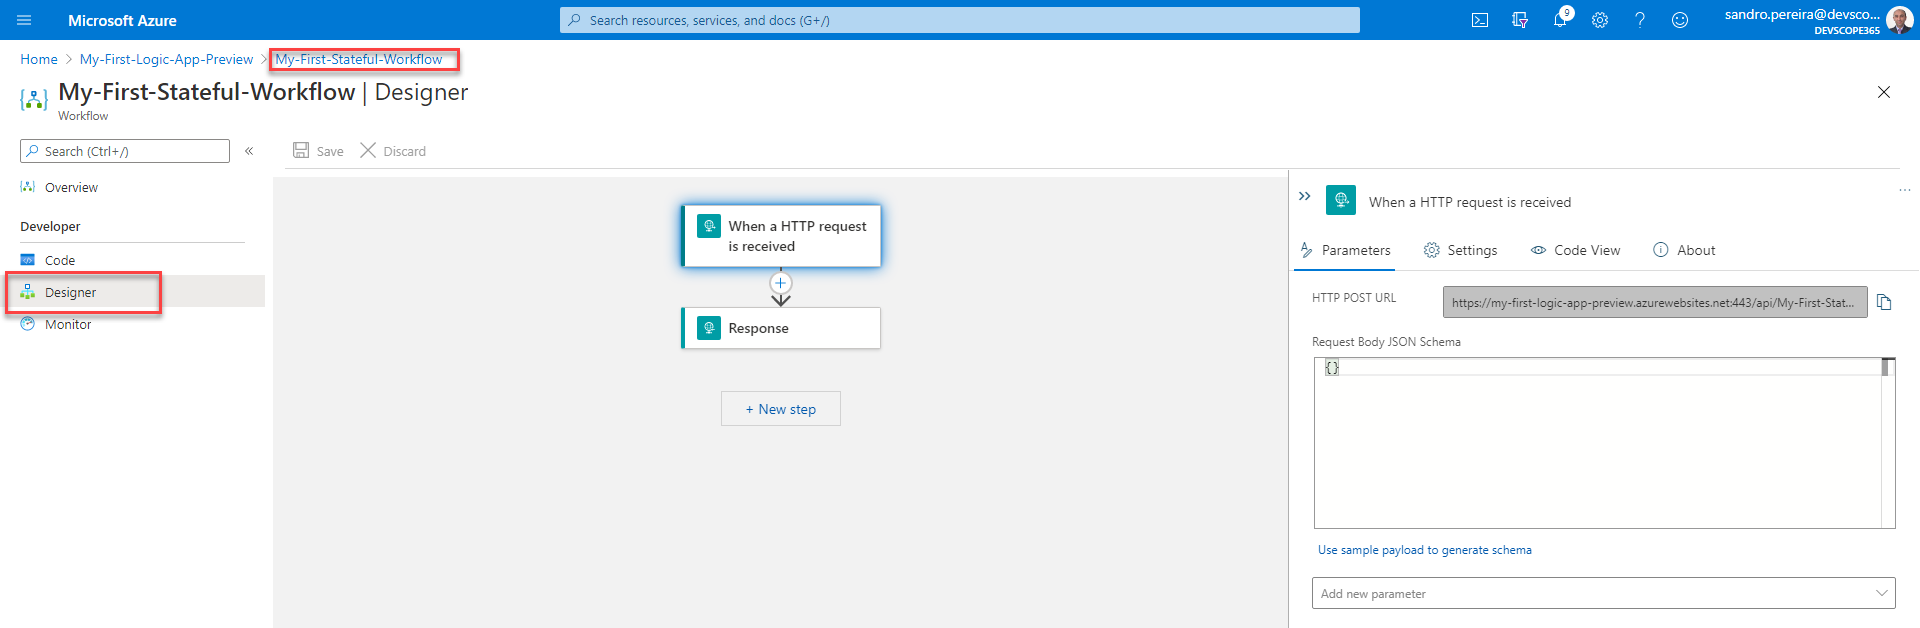Click the New step button
Image resolution: width=1920 pixels, height=628 pixels.
781,409
